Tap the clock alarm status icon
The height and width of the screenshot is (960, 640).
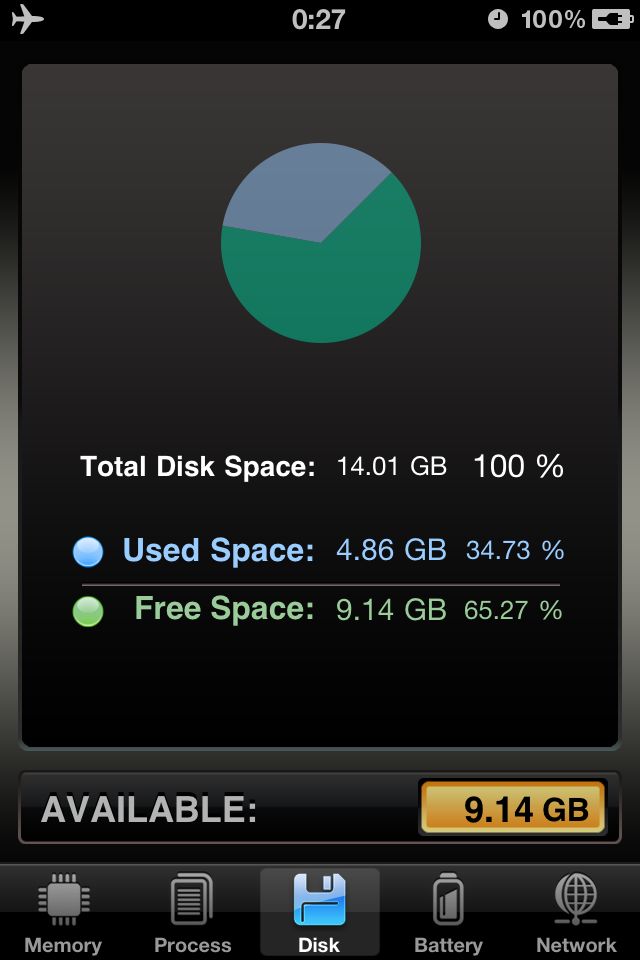click(498, 19)
